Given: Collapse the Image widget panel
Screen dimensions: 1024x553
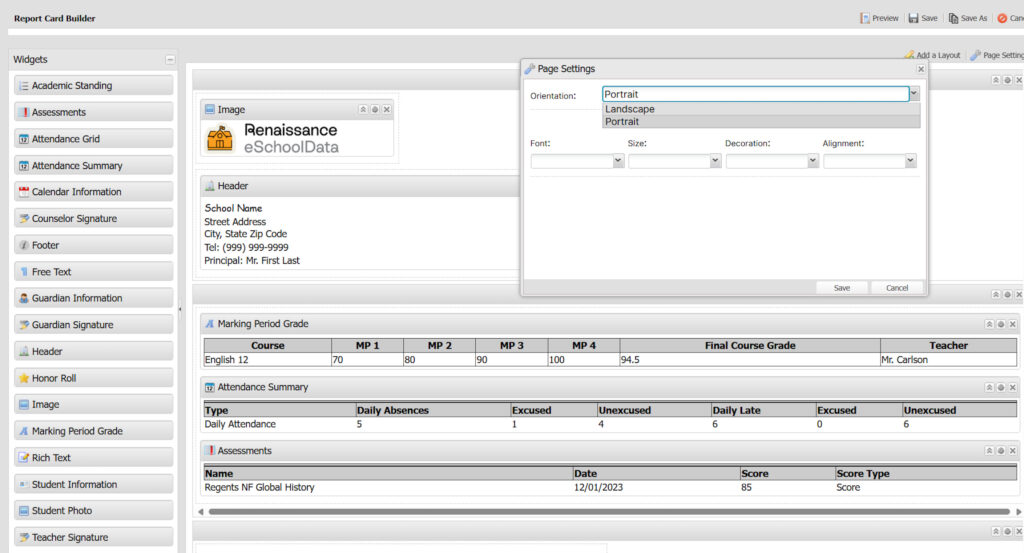Looking at the screenshot, I should [363, 109].
